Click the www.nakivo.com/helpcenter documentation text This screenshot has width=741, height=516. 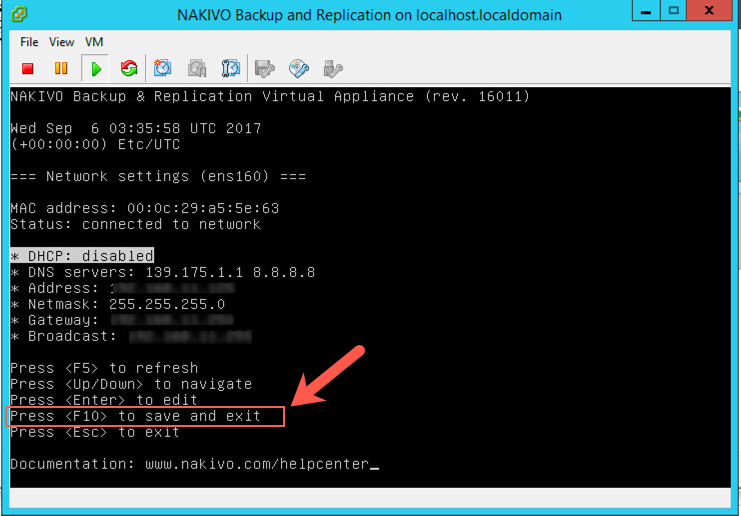tap(257, 464)
